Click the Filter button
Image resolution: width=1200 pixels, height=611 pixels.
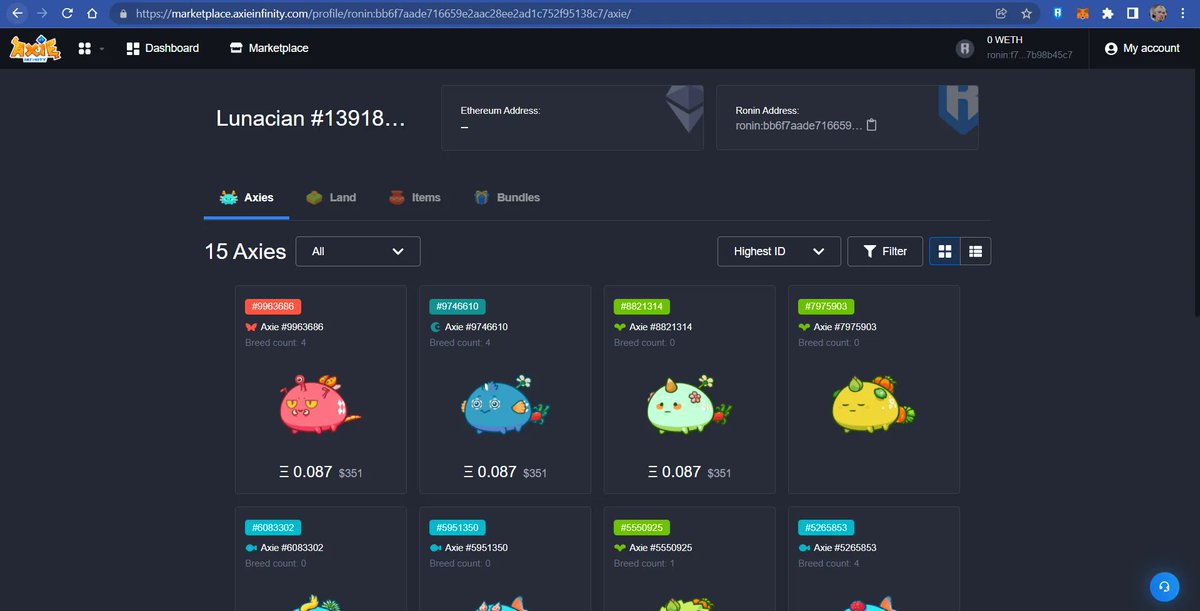click(885, 251)
